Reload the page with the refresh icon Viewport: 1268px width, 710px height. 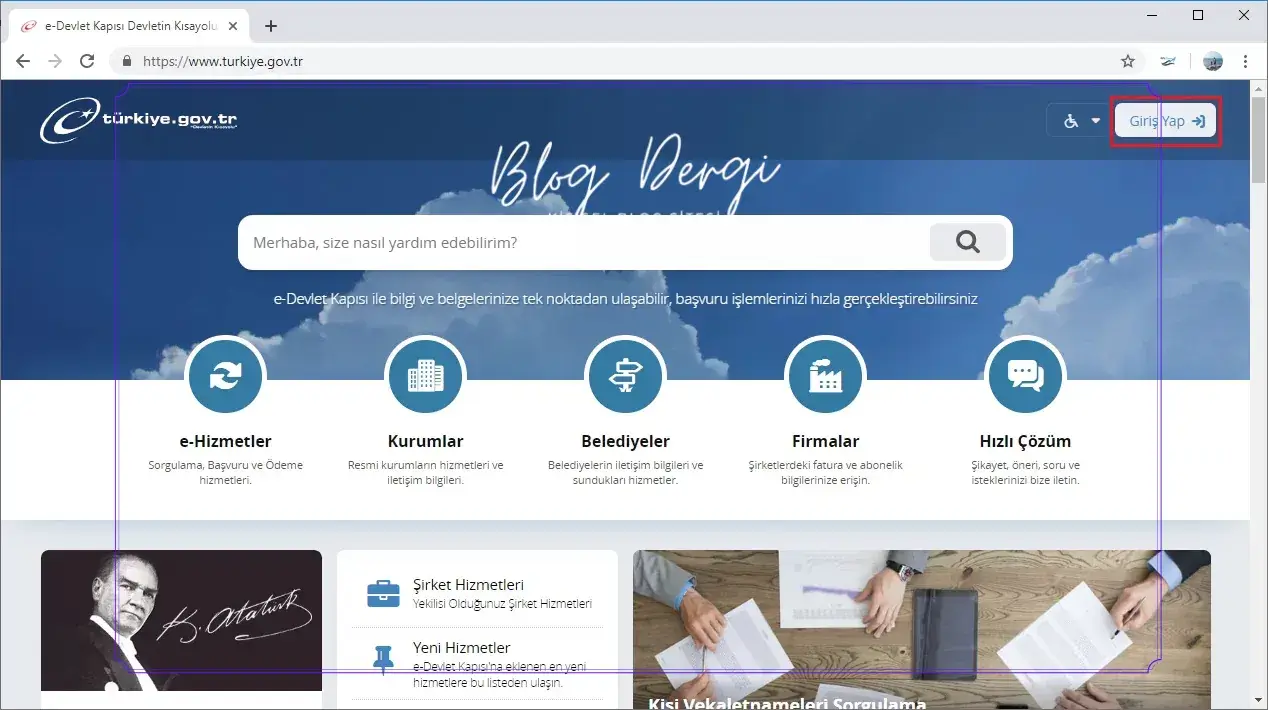coord(87,60)
